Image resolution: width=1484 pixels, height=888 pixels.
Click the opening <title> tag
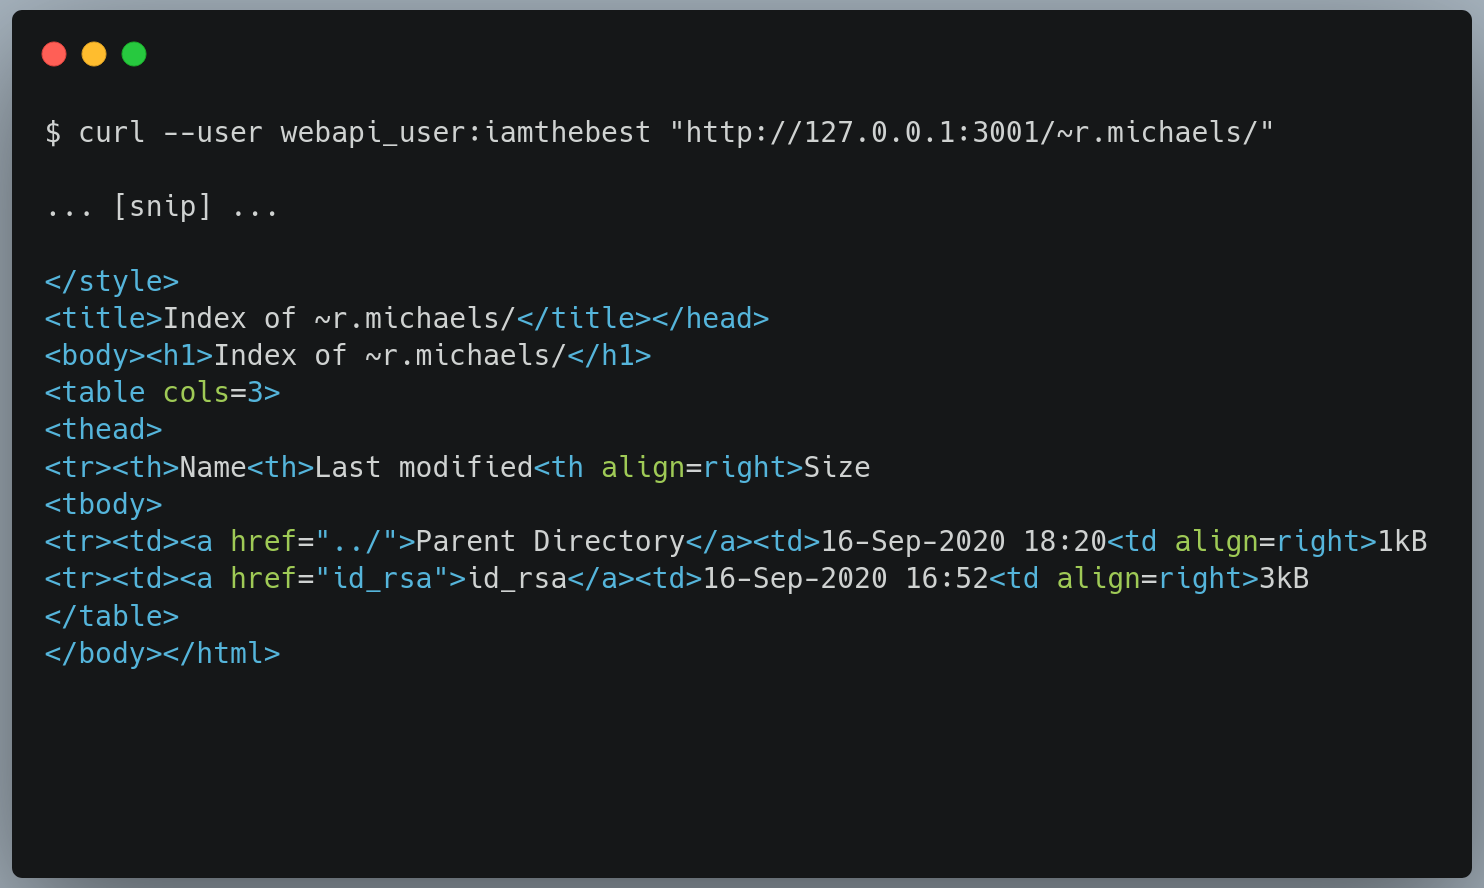click(104, 319)
